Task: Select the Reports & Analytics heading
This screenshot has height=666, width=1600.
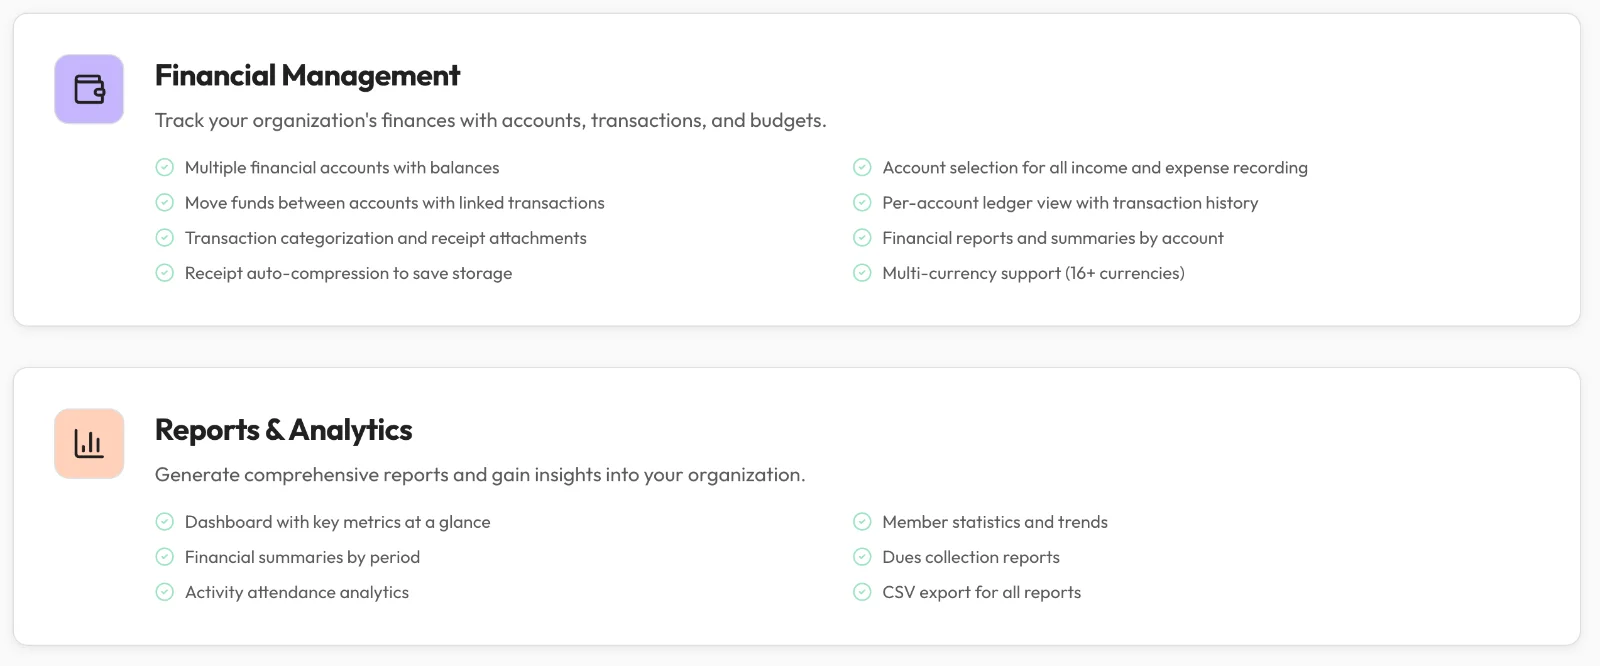Action: click(283, 430)
